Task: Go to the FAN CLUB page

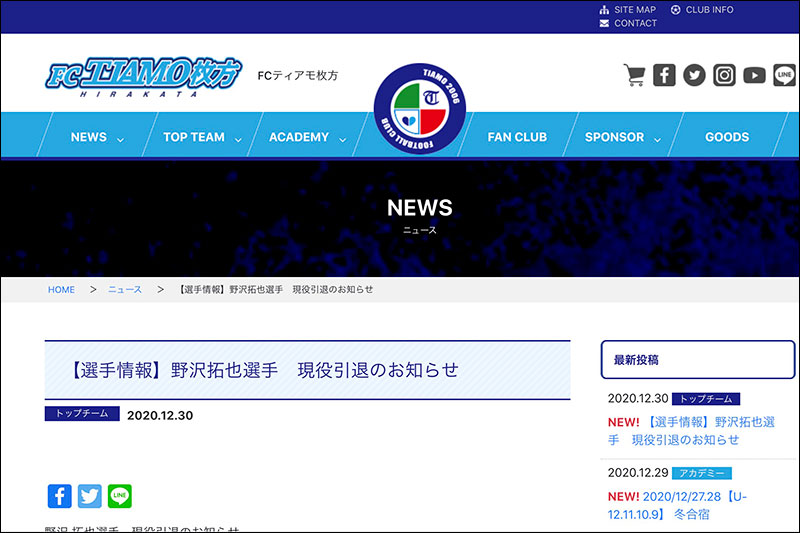Action: [x=517, y=137]
